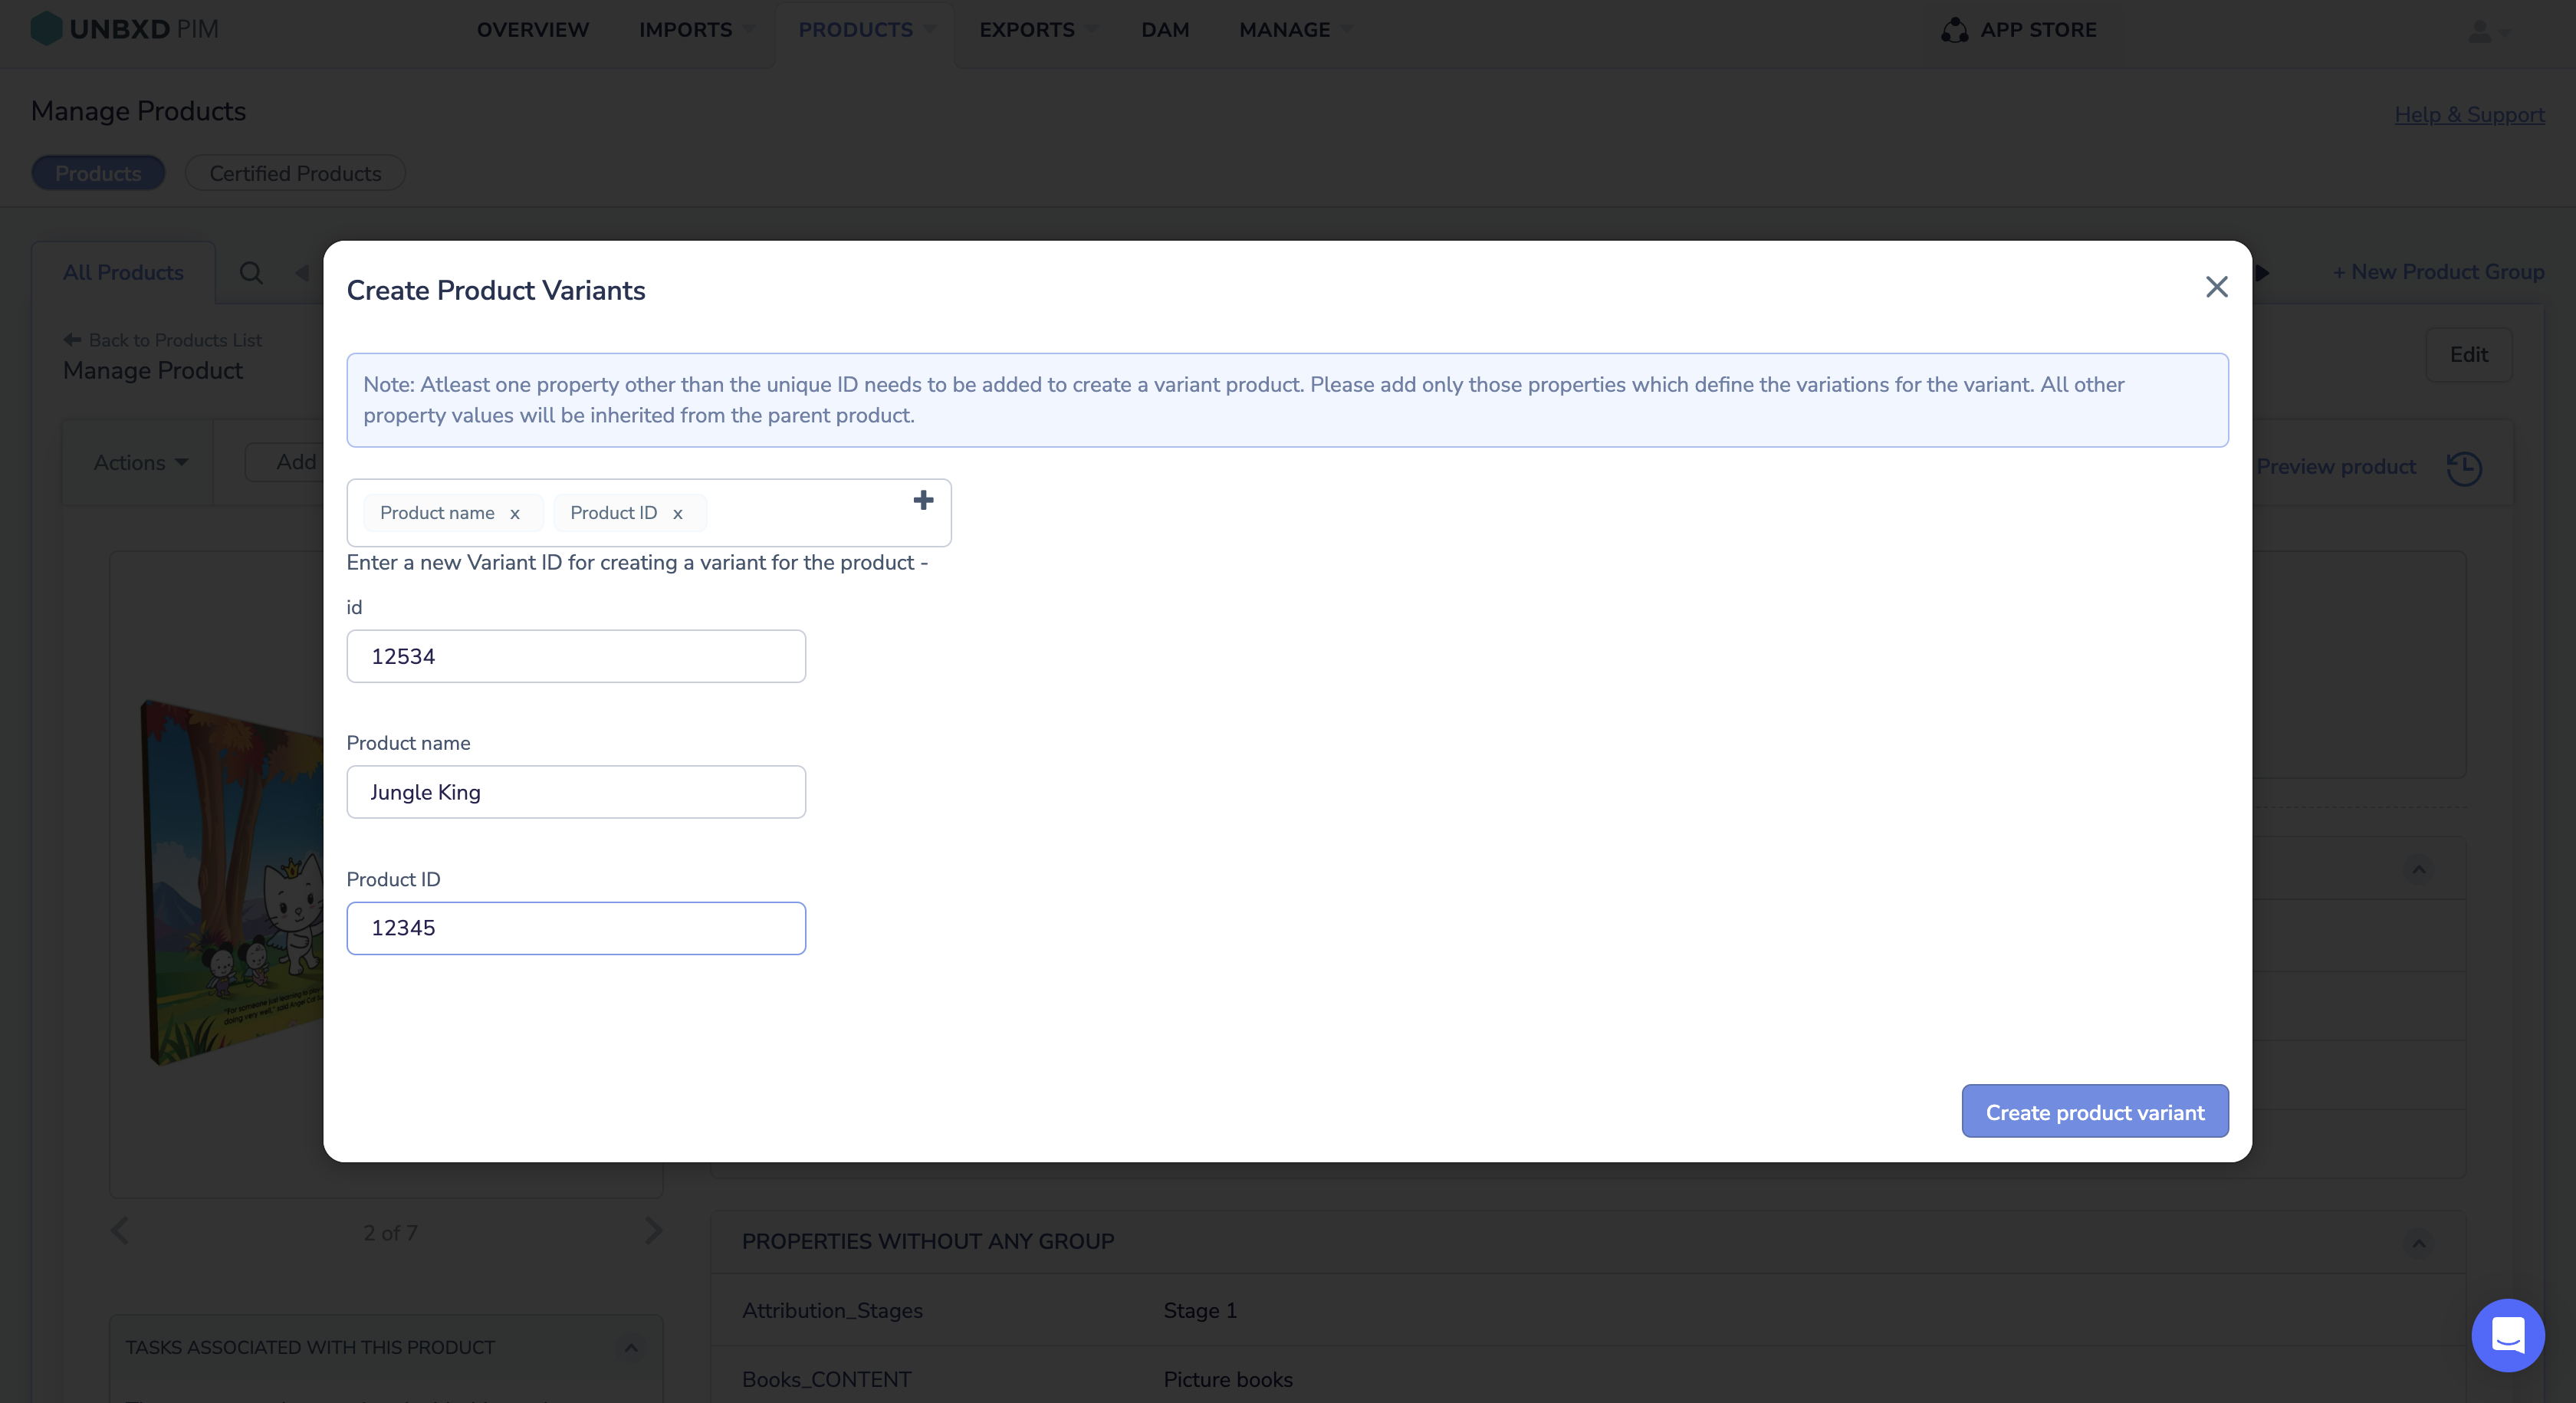This screenshot has height=1403, width=2576.
Task: Collapse the section chevron above properties
Action: coord(2419,869)
